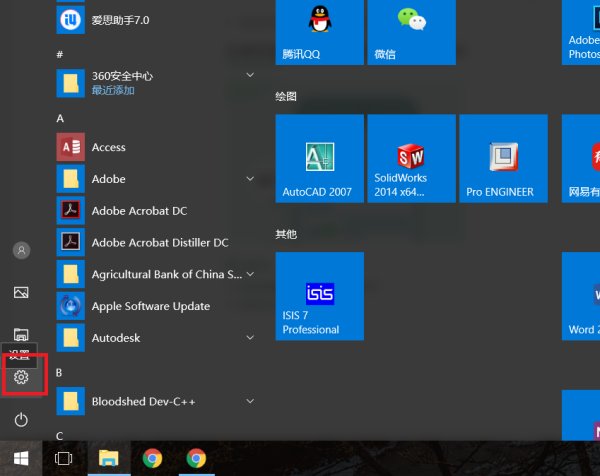Expand the Bloodshed Dev-C++ folder
Screen dimensions: 600x476
tap(250, 401)
